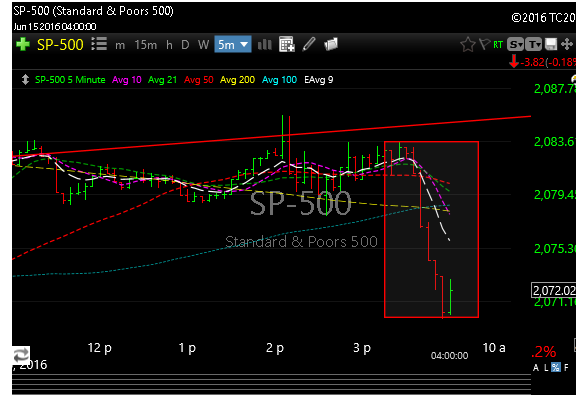This screenshot has width=576, height=395.
Task: Toggle the favorite star icon
Action: [x=468, y=45]
